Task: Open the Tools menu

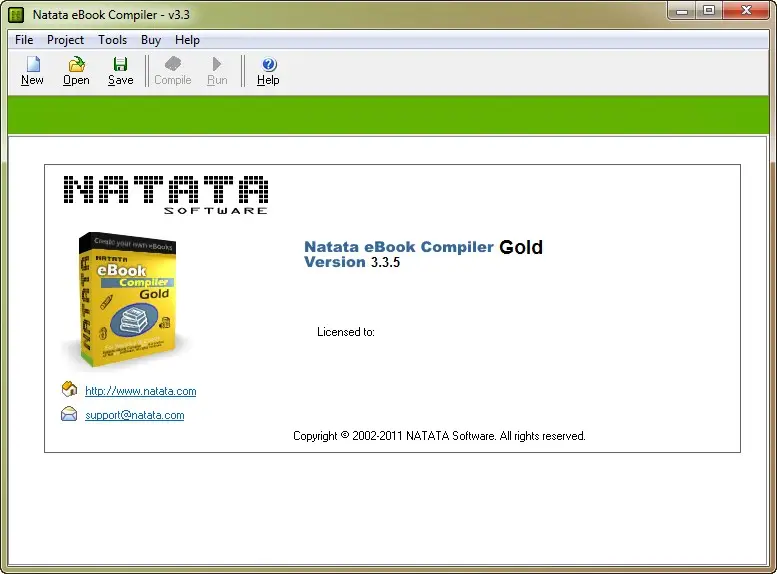Action: [x=112, y=40]
